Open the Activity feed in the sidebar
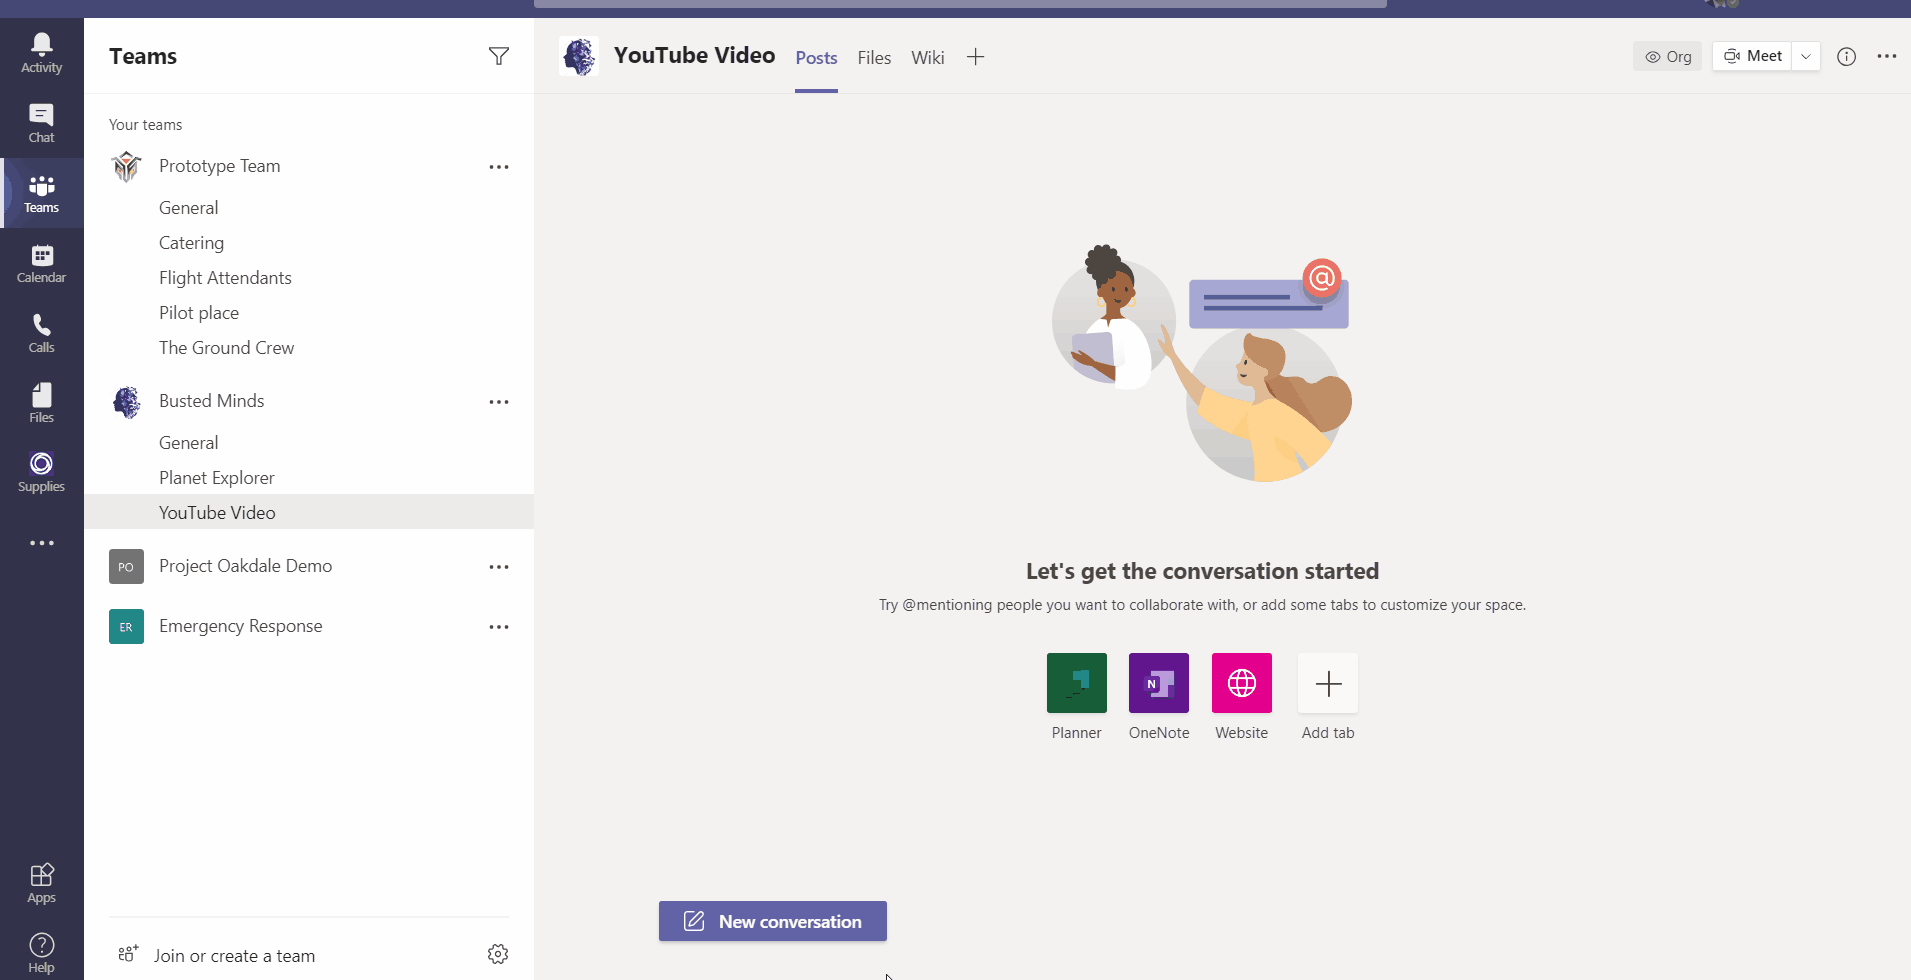This screenshot has height=980, width=1911. (x=41, y=52)
